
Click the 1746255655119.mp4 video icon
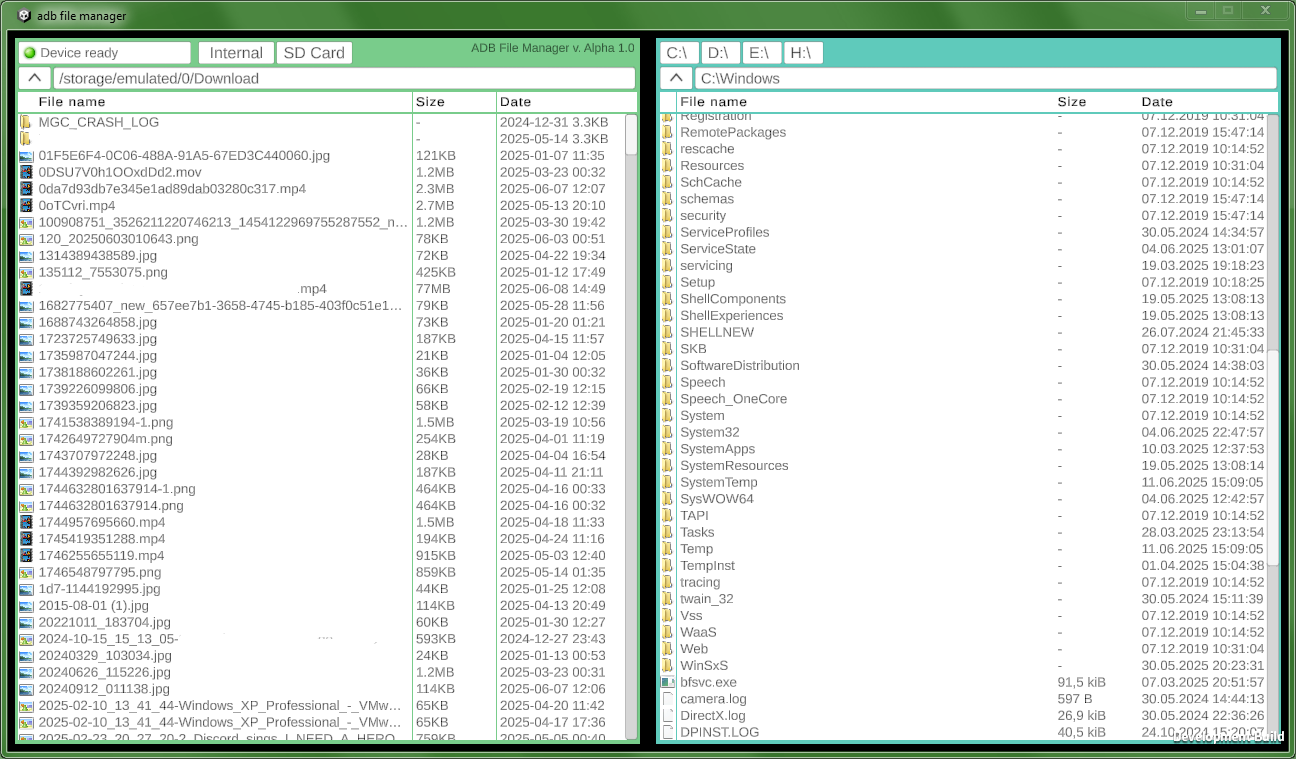26,556
